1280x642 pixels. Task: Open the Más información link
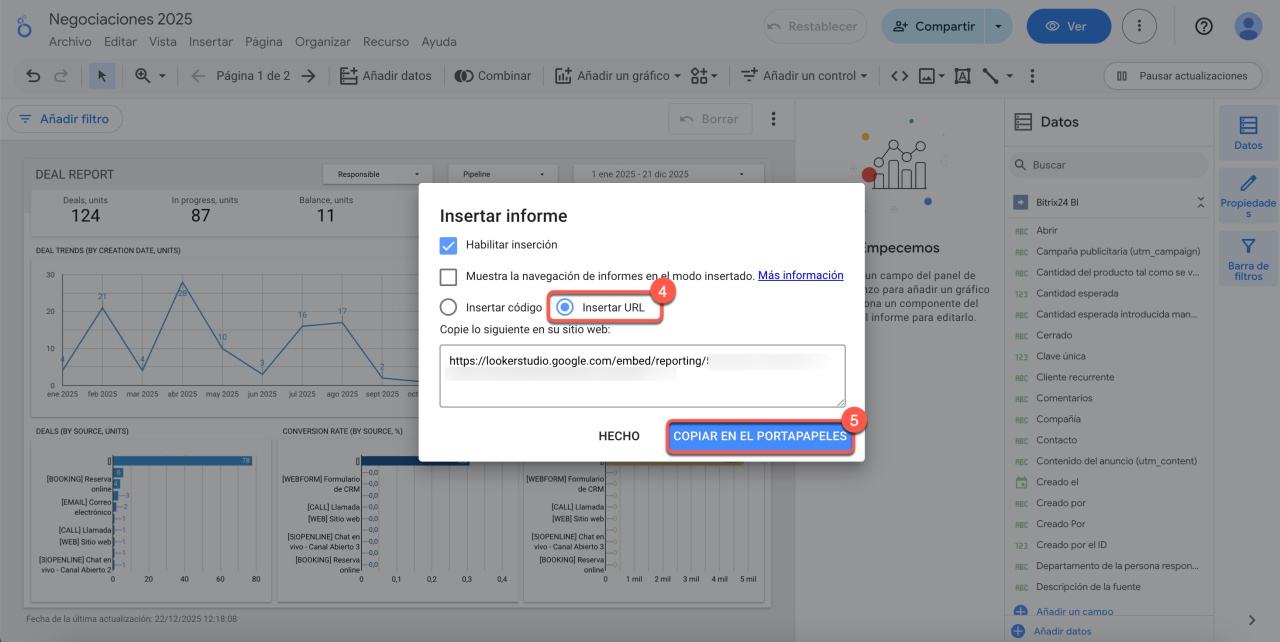[x=800, y=276]
